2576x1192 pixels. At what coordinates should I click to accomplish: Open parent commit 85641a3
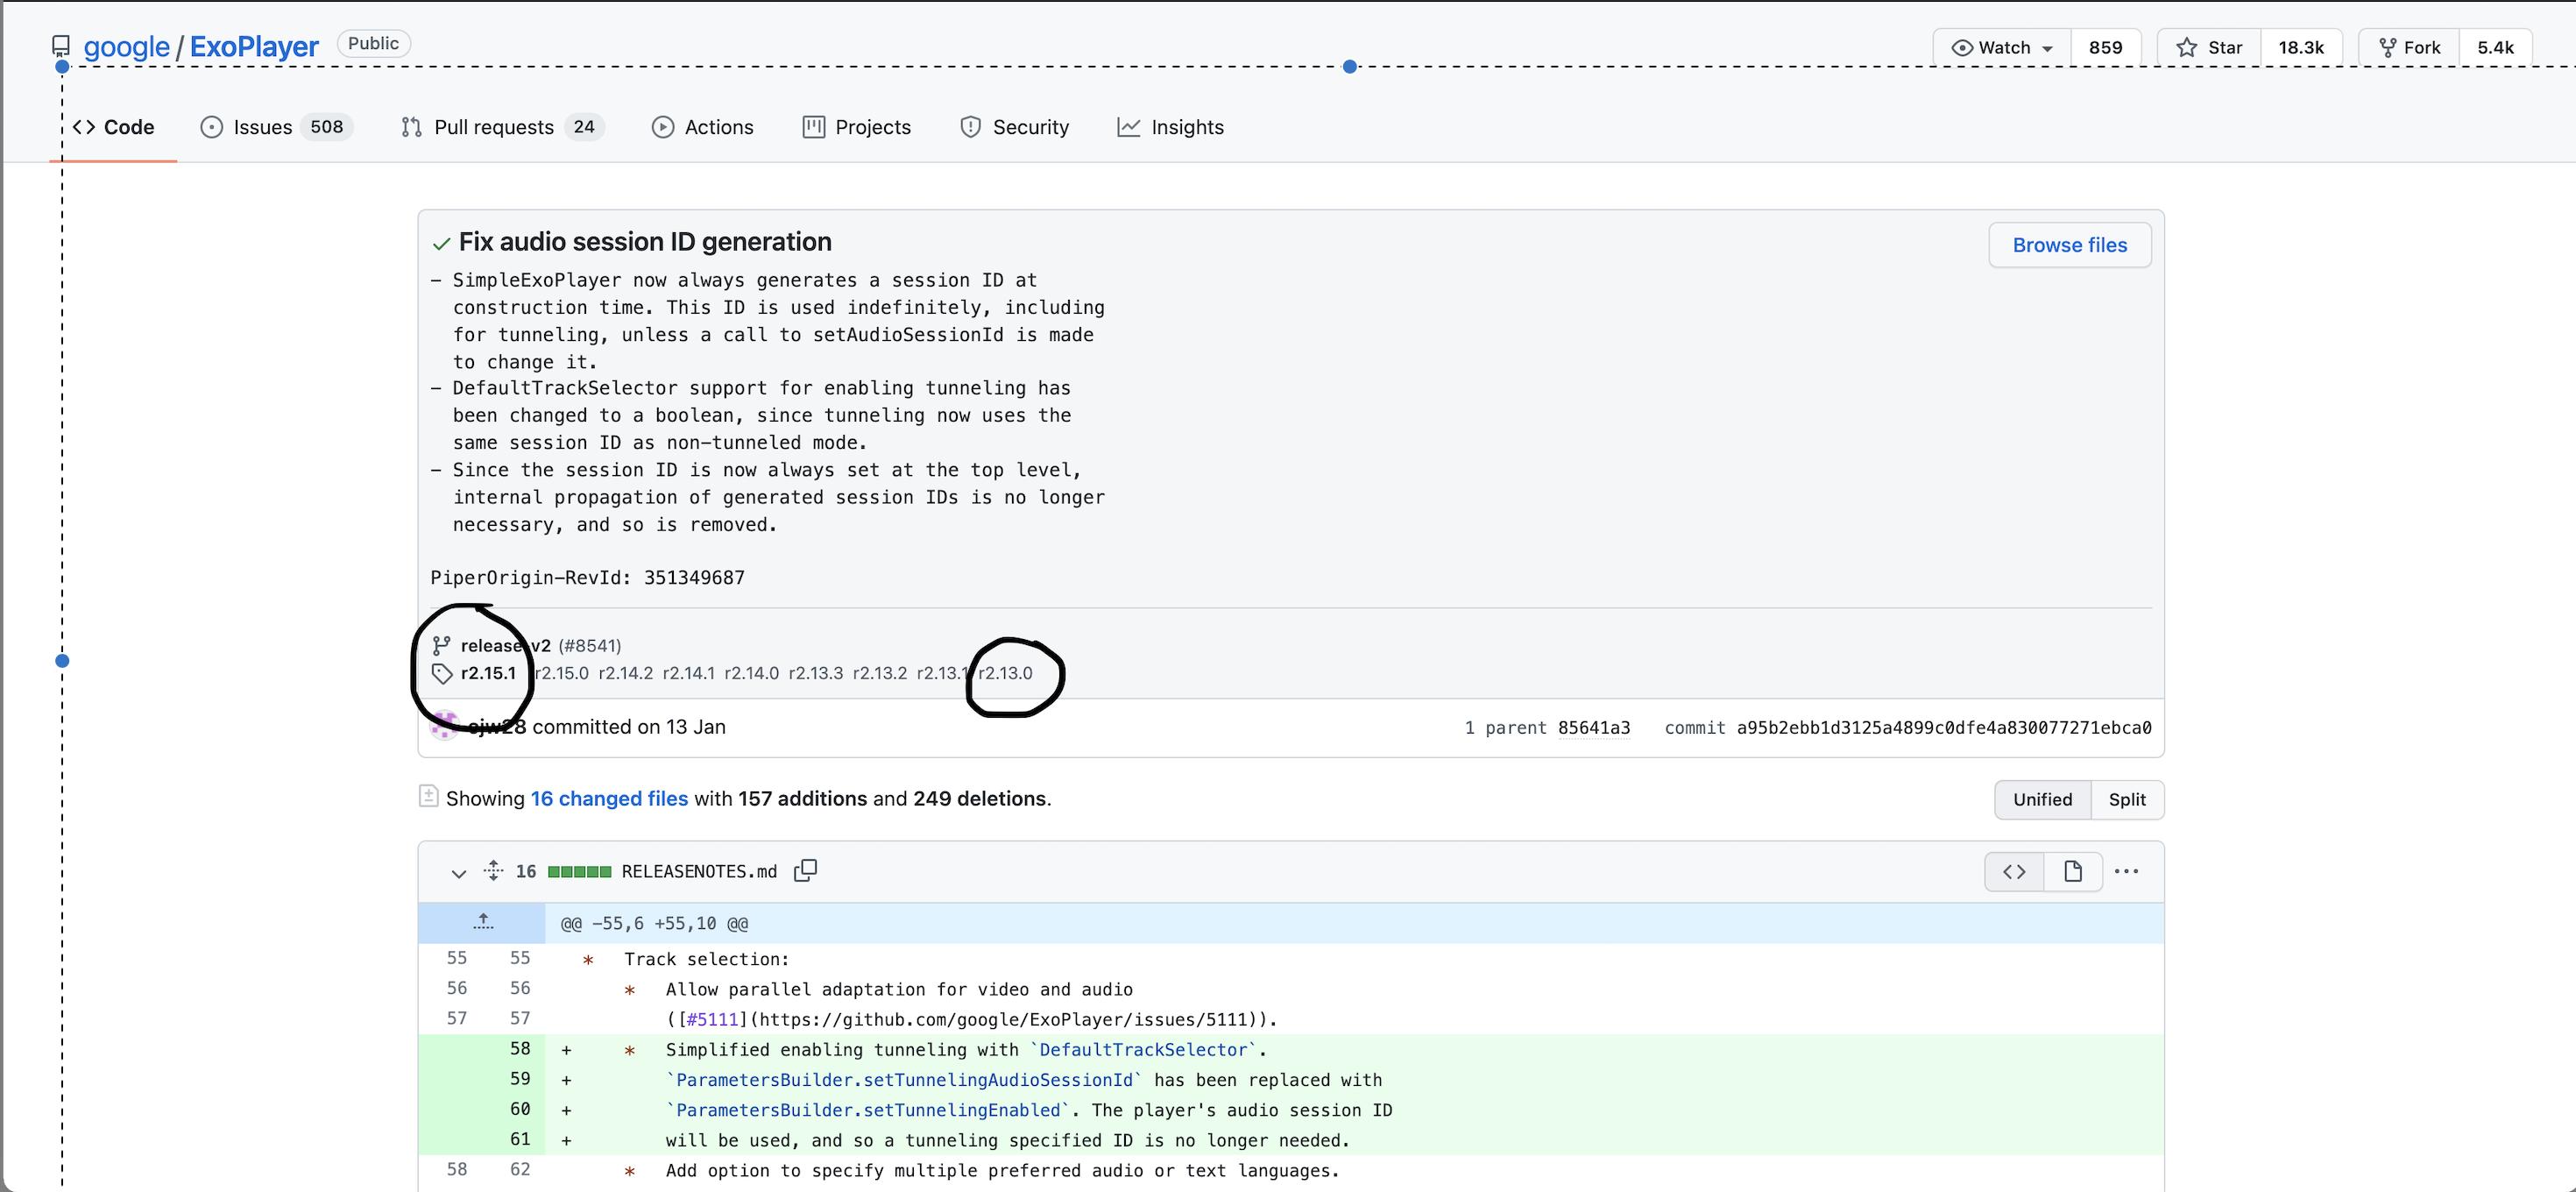click(1594, 728)
